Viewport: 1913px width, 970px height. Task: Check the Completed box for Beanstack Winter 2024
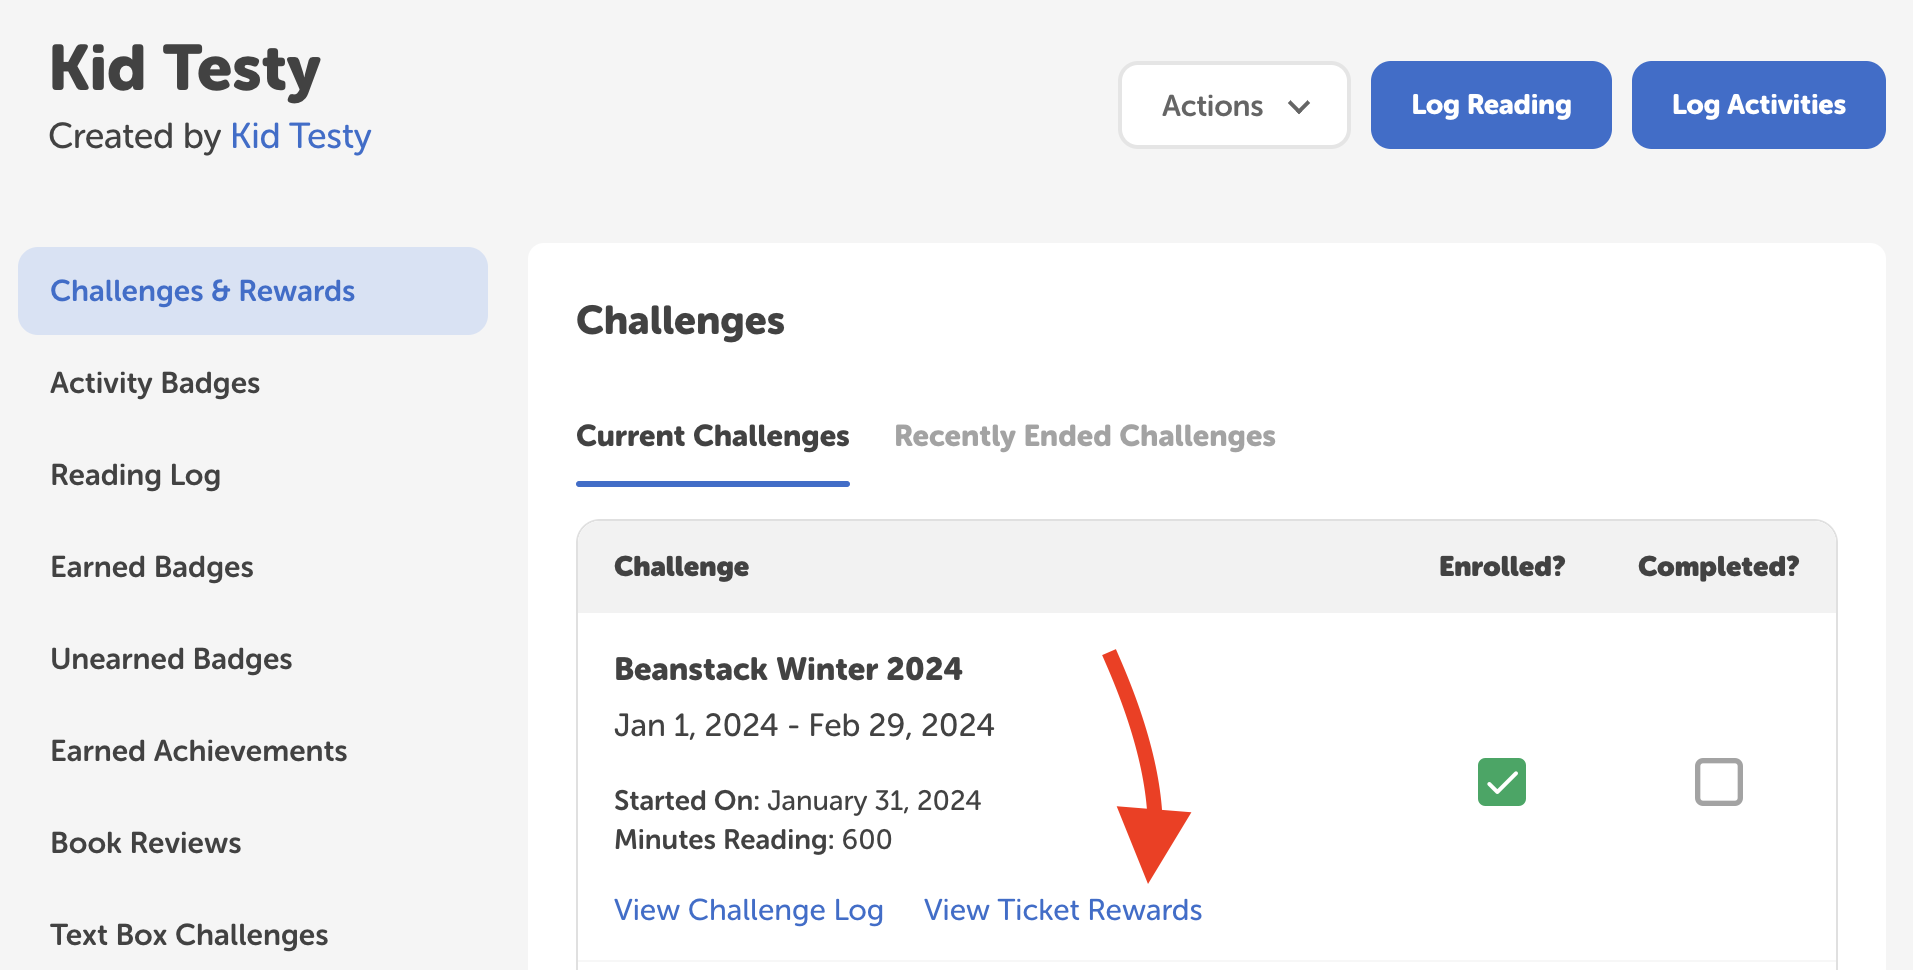[x=1718, y=782]
